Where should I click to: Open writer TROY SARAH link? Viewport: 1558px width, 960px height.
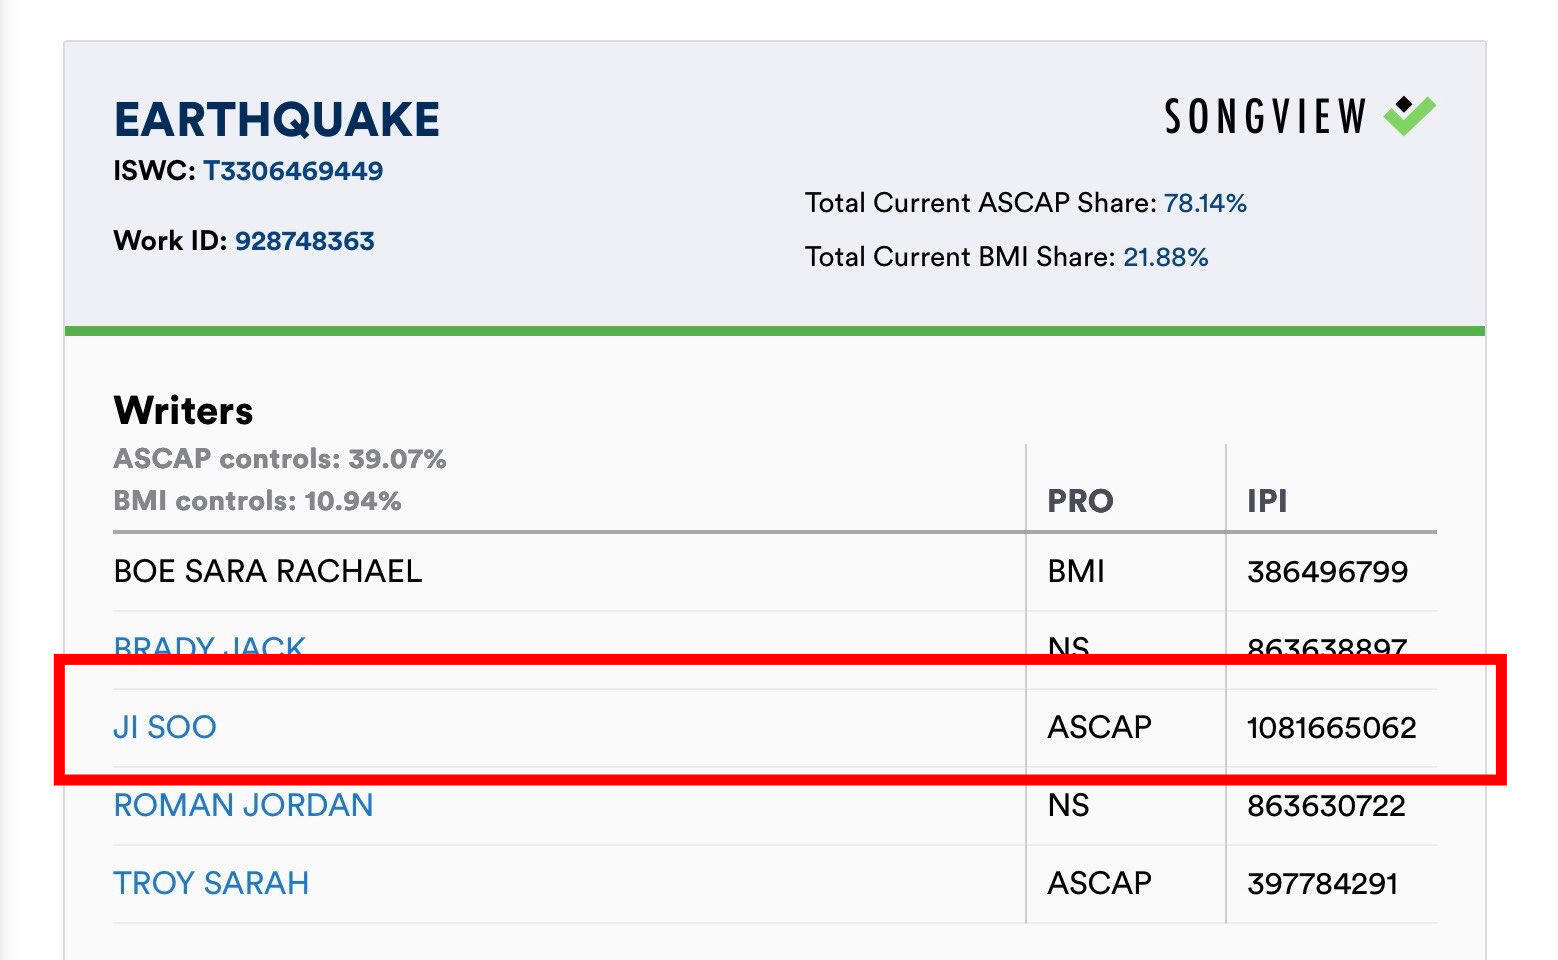211,883
